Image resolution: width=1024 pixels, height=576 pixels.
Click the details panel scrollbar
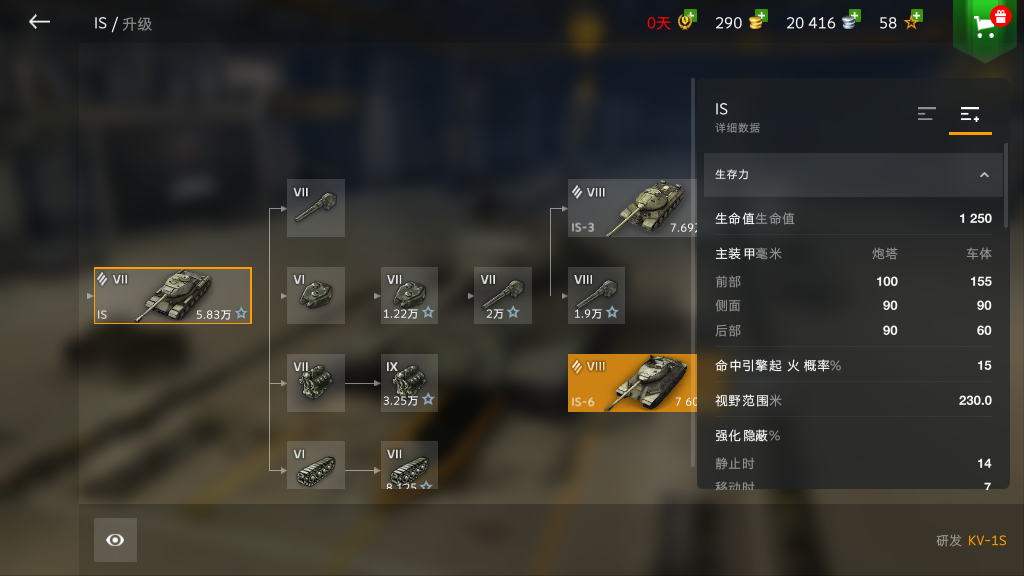click(1006, 185)
